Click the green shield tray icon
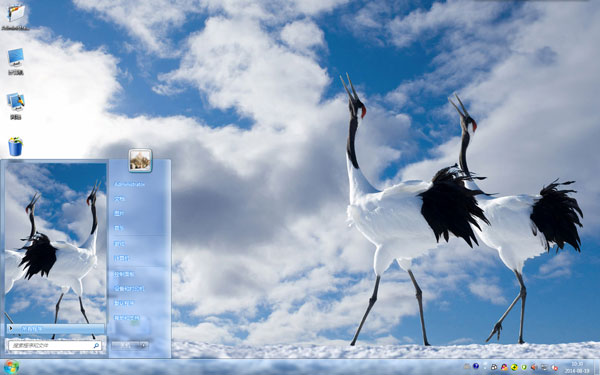 pos(524,367)
